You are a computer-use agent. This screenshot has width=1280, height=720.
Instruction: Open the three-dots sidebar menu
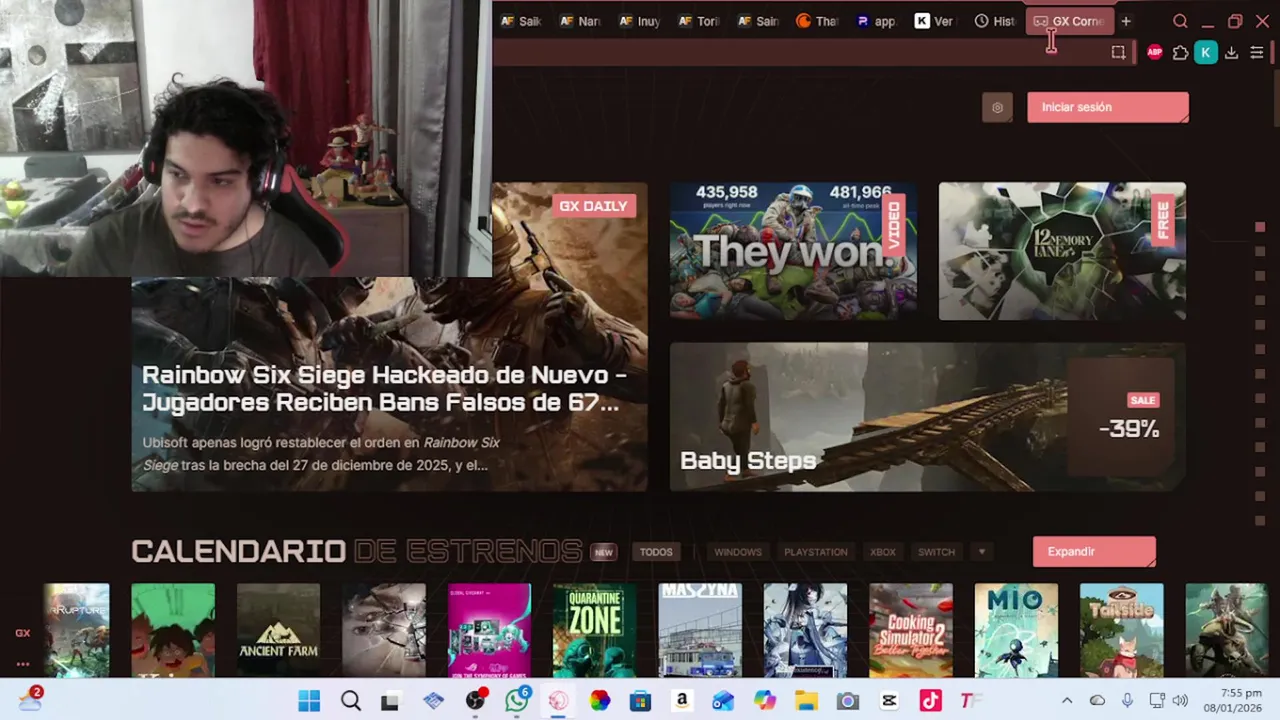[x=22, y=664]
